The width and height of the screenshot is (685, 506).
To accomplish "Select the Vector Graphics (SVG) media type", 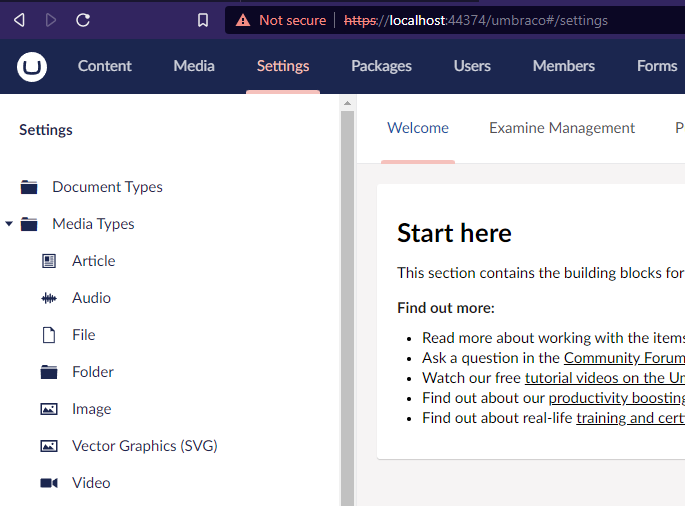I will (145, 446).
